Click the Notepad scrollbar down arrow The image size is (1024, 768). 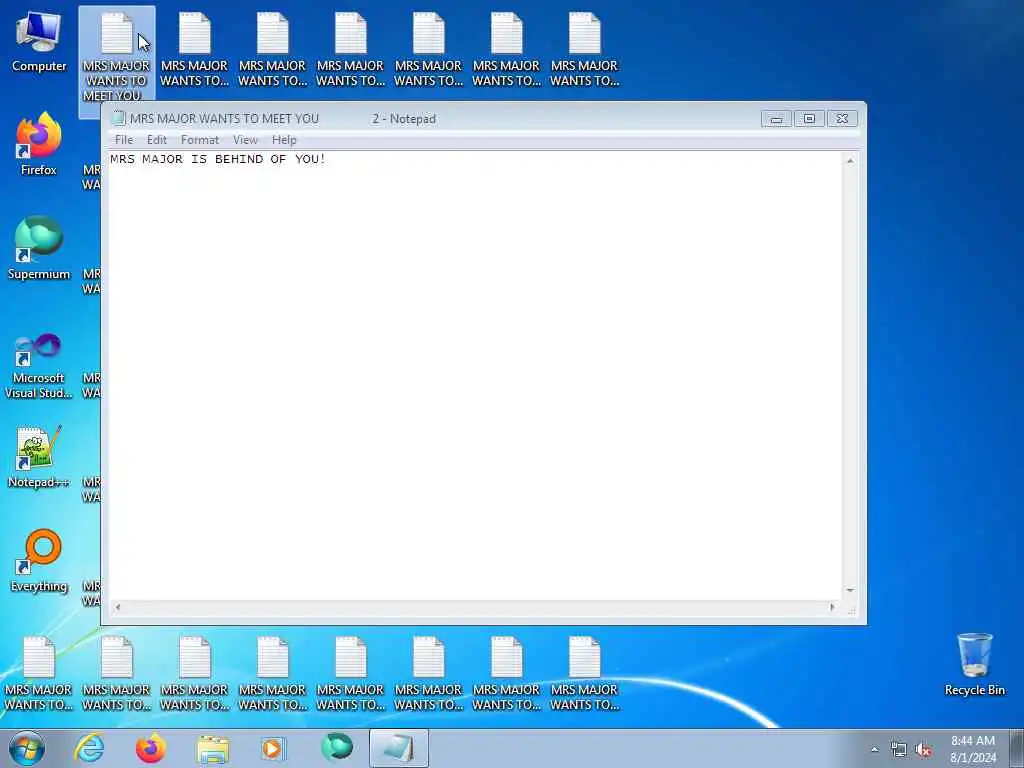coord(850,590)
